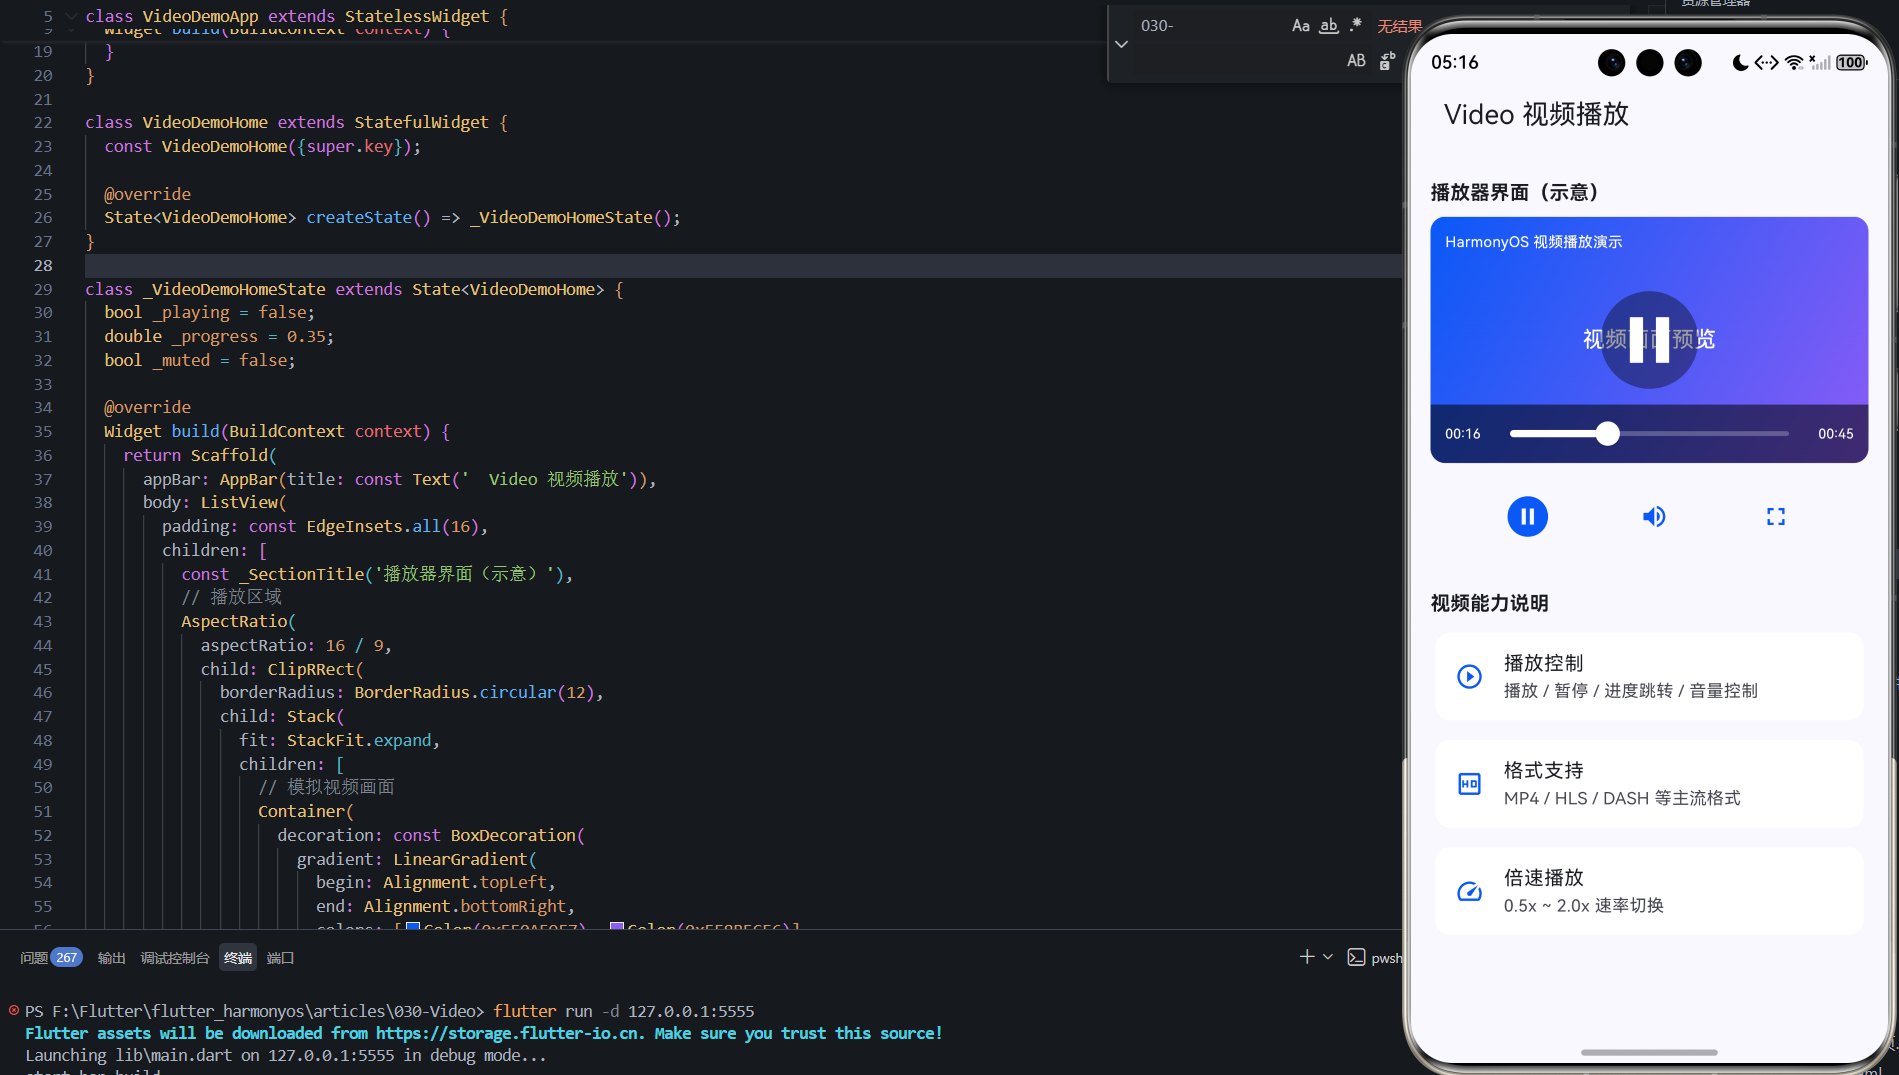Viewport: 1899px width, 1075px height.
Task: Click the battery indicator in phone status bar
Action: coord(1851,63)
